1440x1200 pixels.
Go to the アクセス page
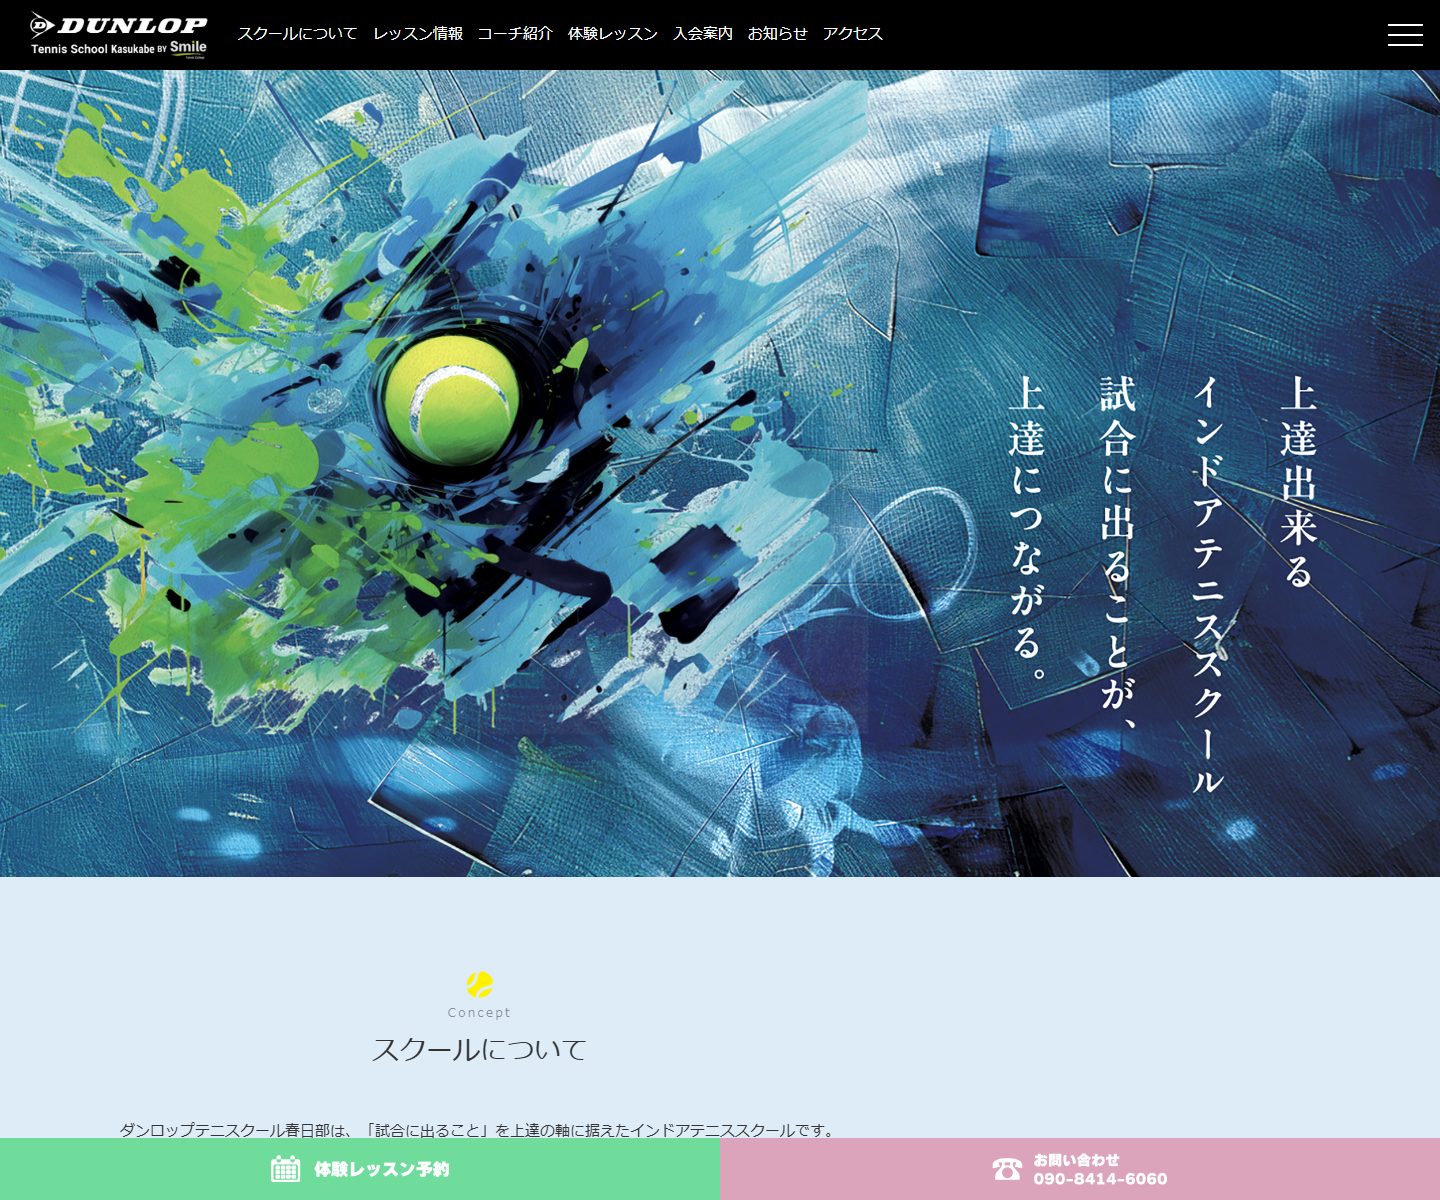(853, 34)
